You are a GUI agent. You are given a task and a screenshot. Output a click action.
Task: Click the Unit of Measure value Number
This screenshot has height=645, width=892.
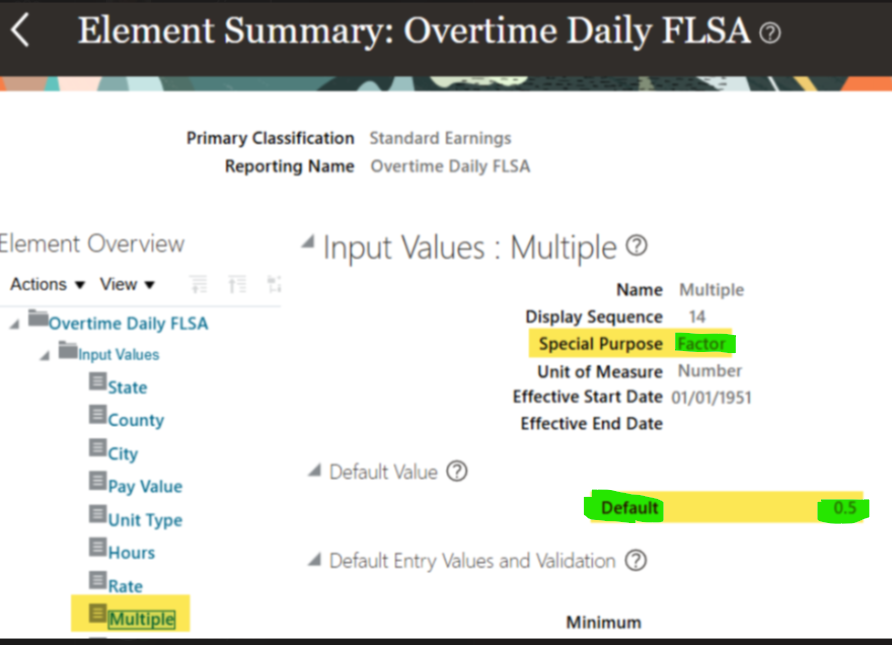tap(710, 371)
